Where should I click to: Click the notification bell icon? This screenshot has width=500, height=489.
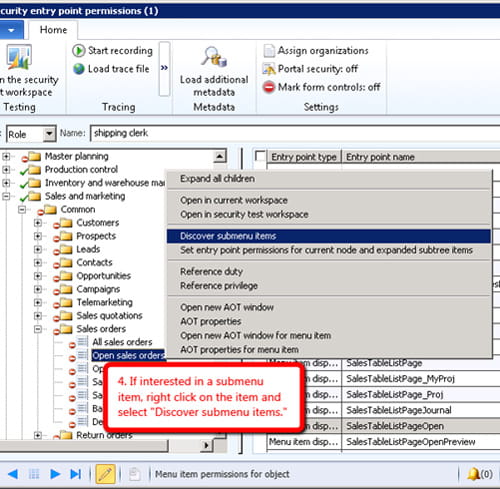473,474
